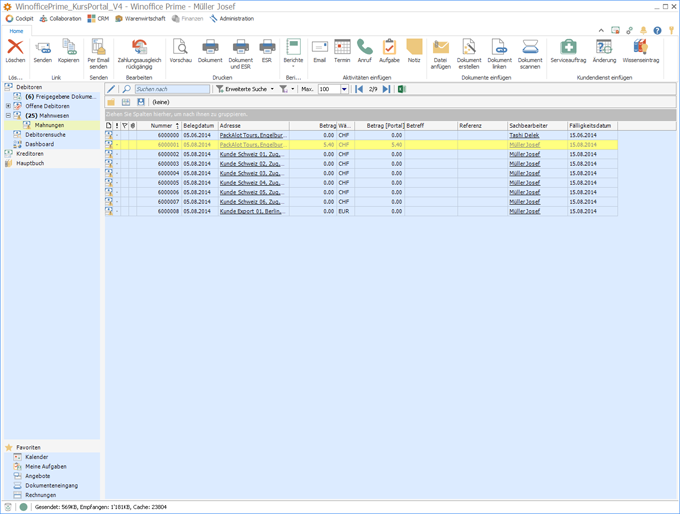Open the Vorschau print preview
This screenshot has height=514, width=680.
(180, 47)
